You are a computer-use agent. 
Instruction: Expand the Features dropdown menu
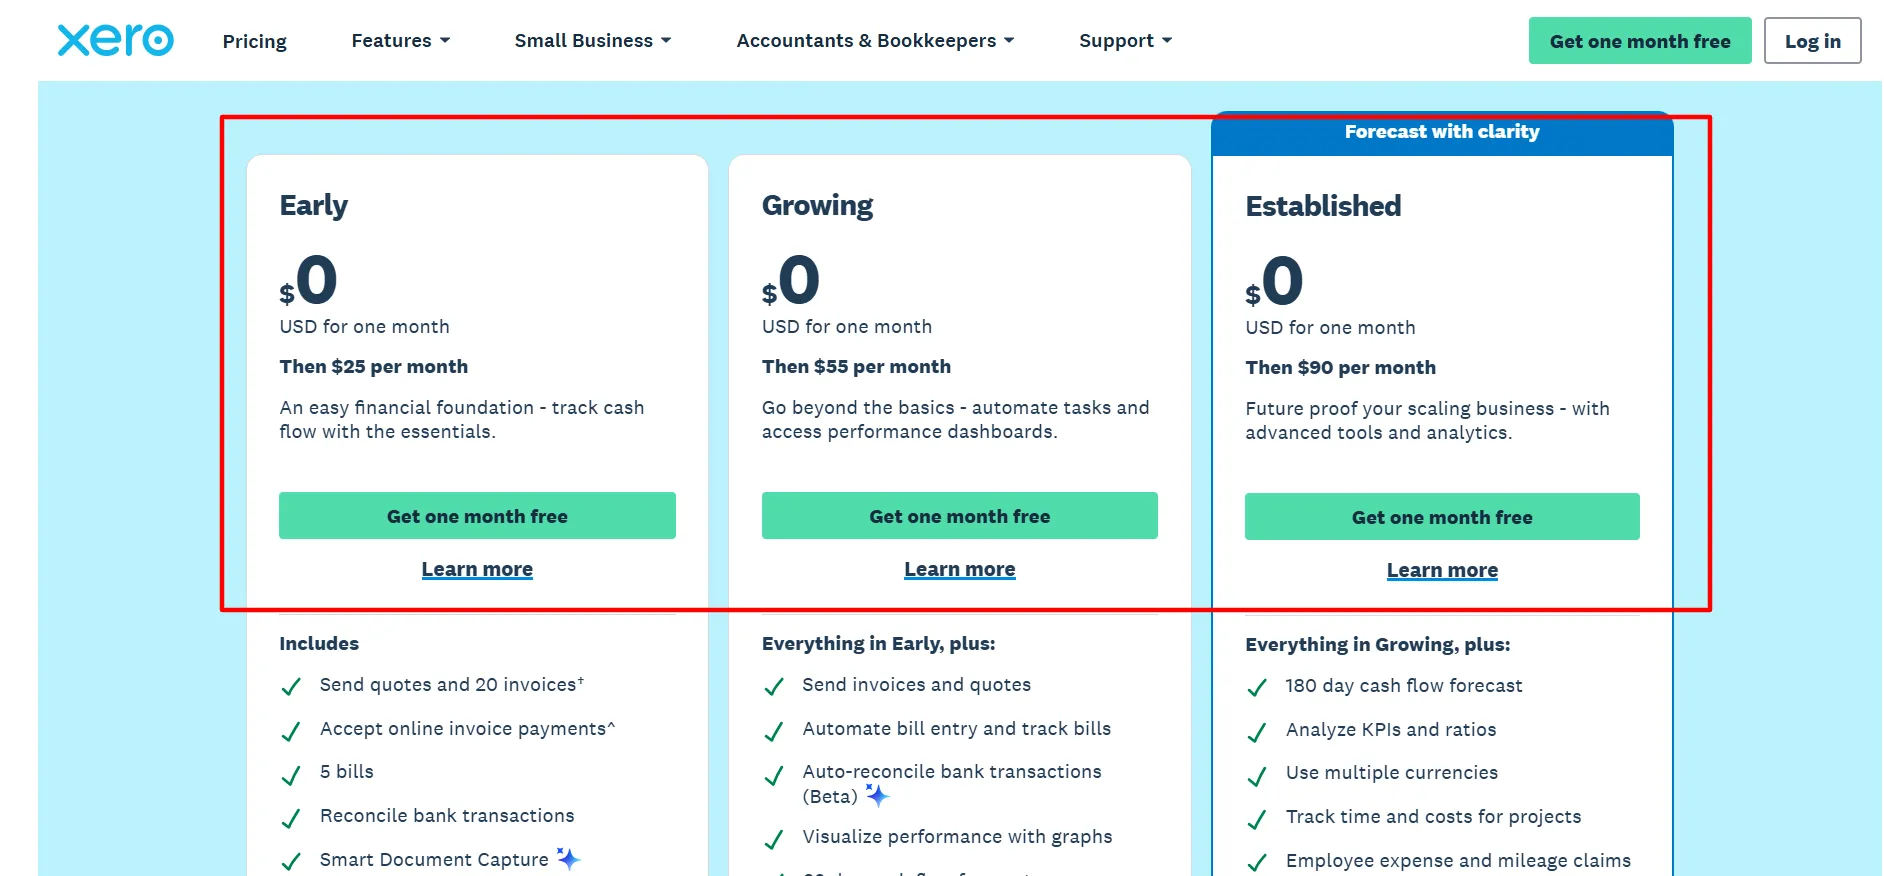click(x=400, y=41)
